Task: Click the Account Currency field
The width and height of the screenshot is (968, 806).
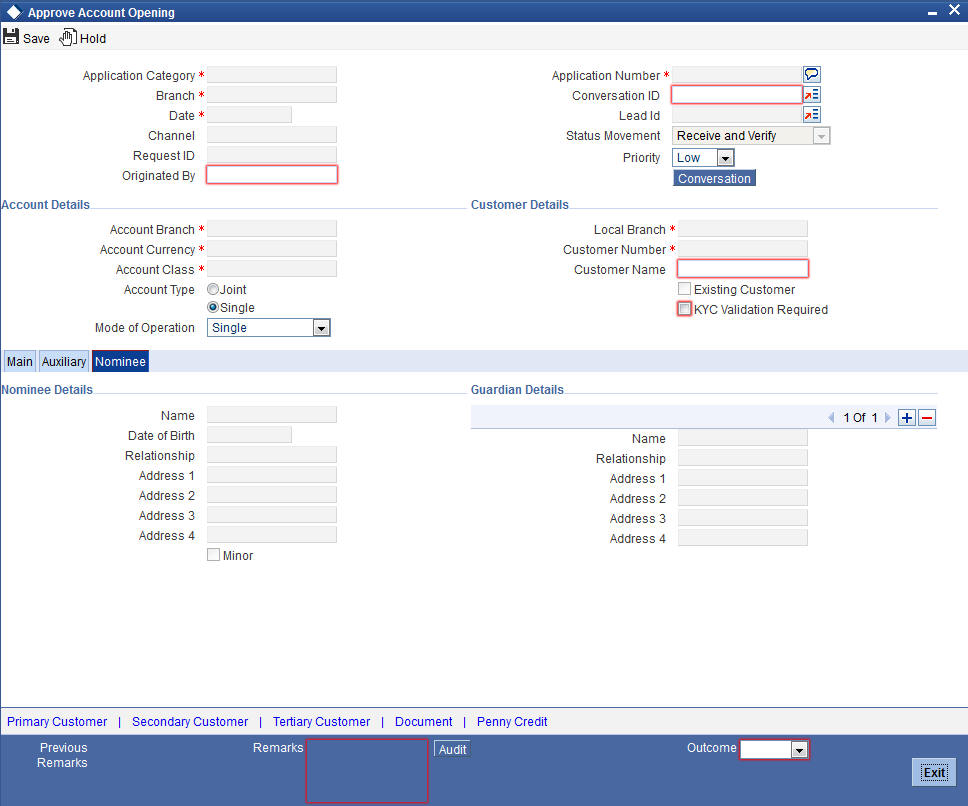Action: (272, 249)
